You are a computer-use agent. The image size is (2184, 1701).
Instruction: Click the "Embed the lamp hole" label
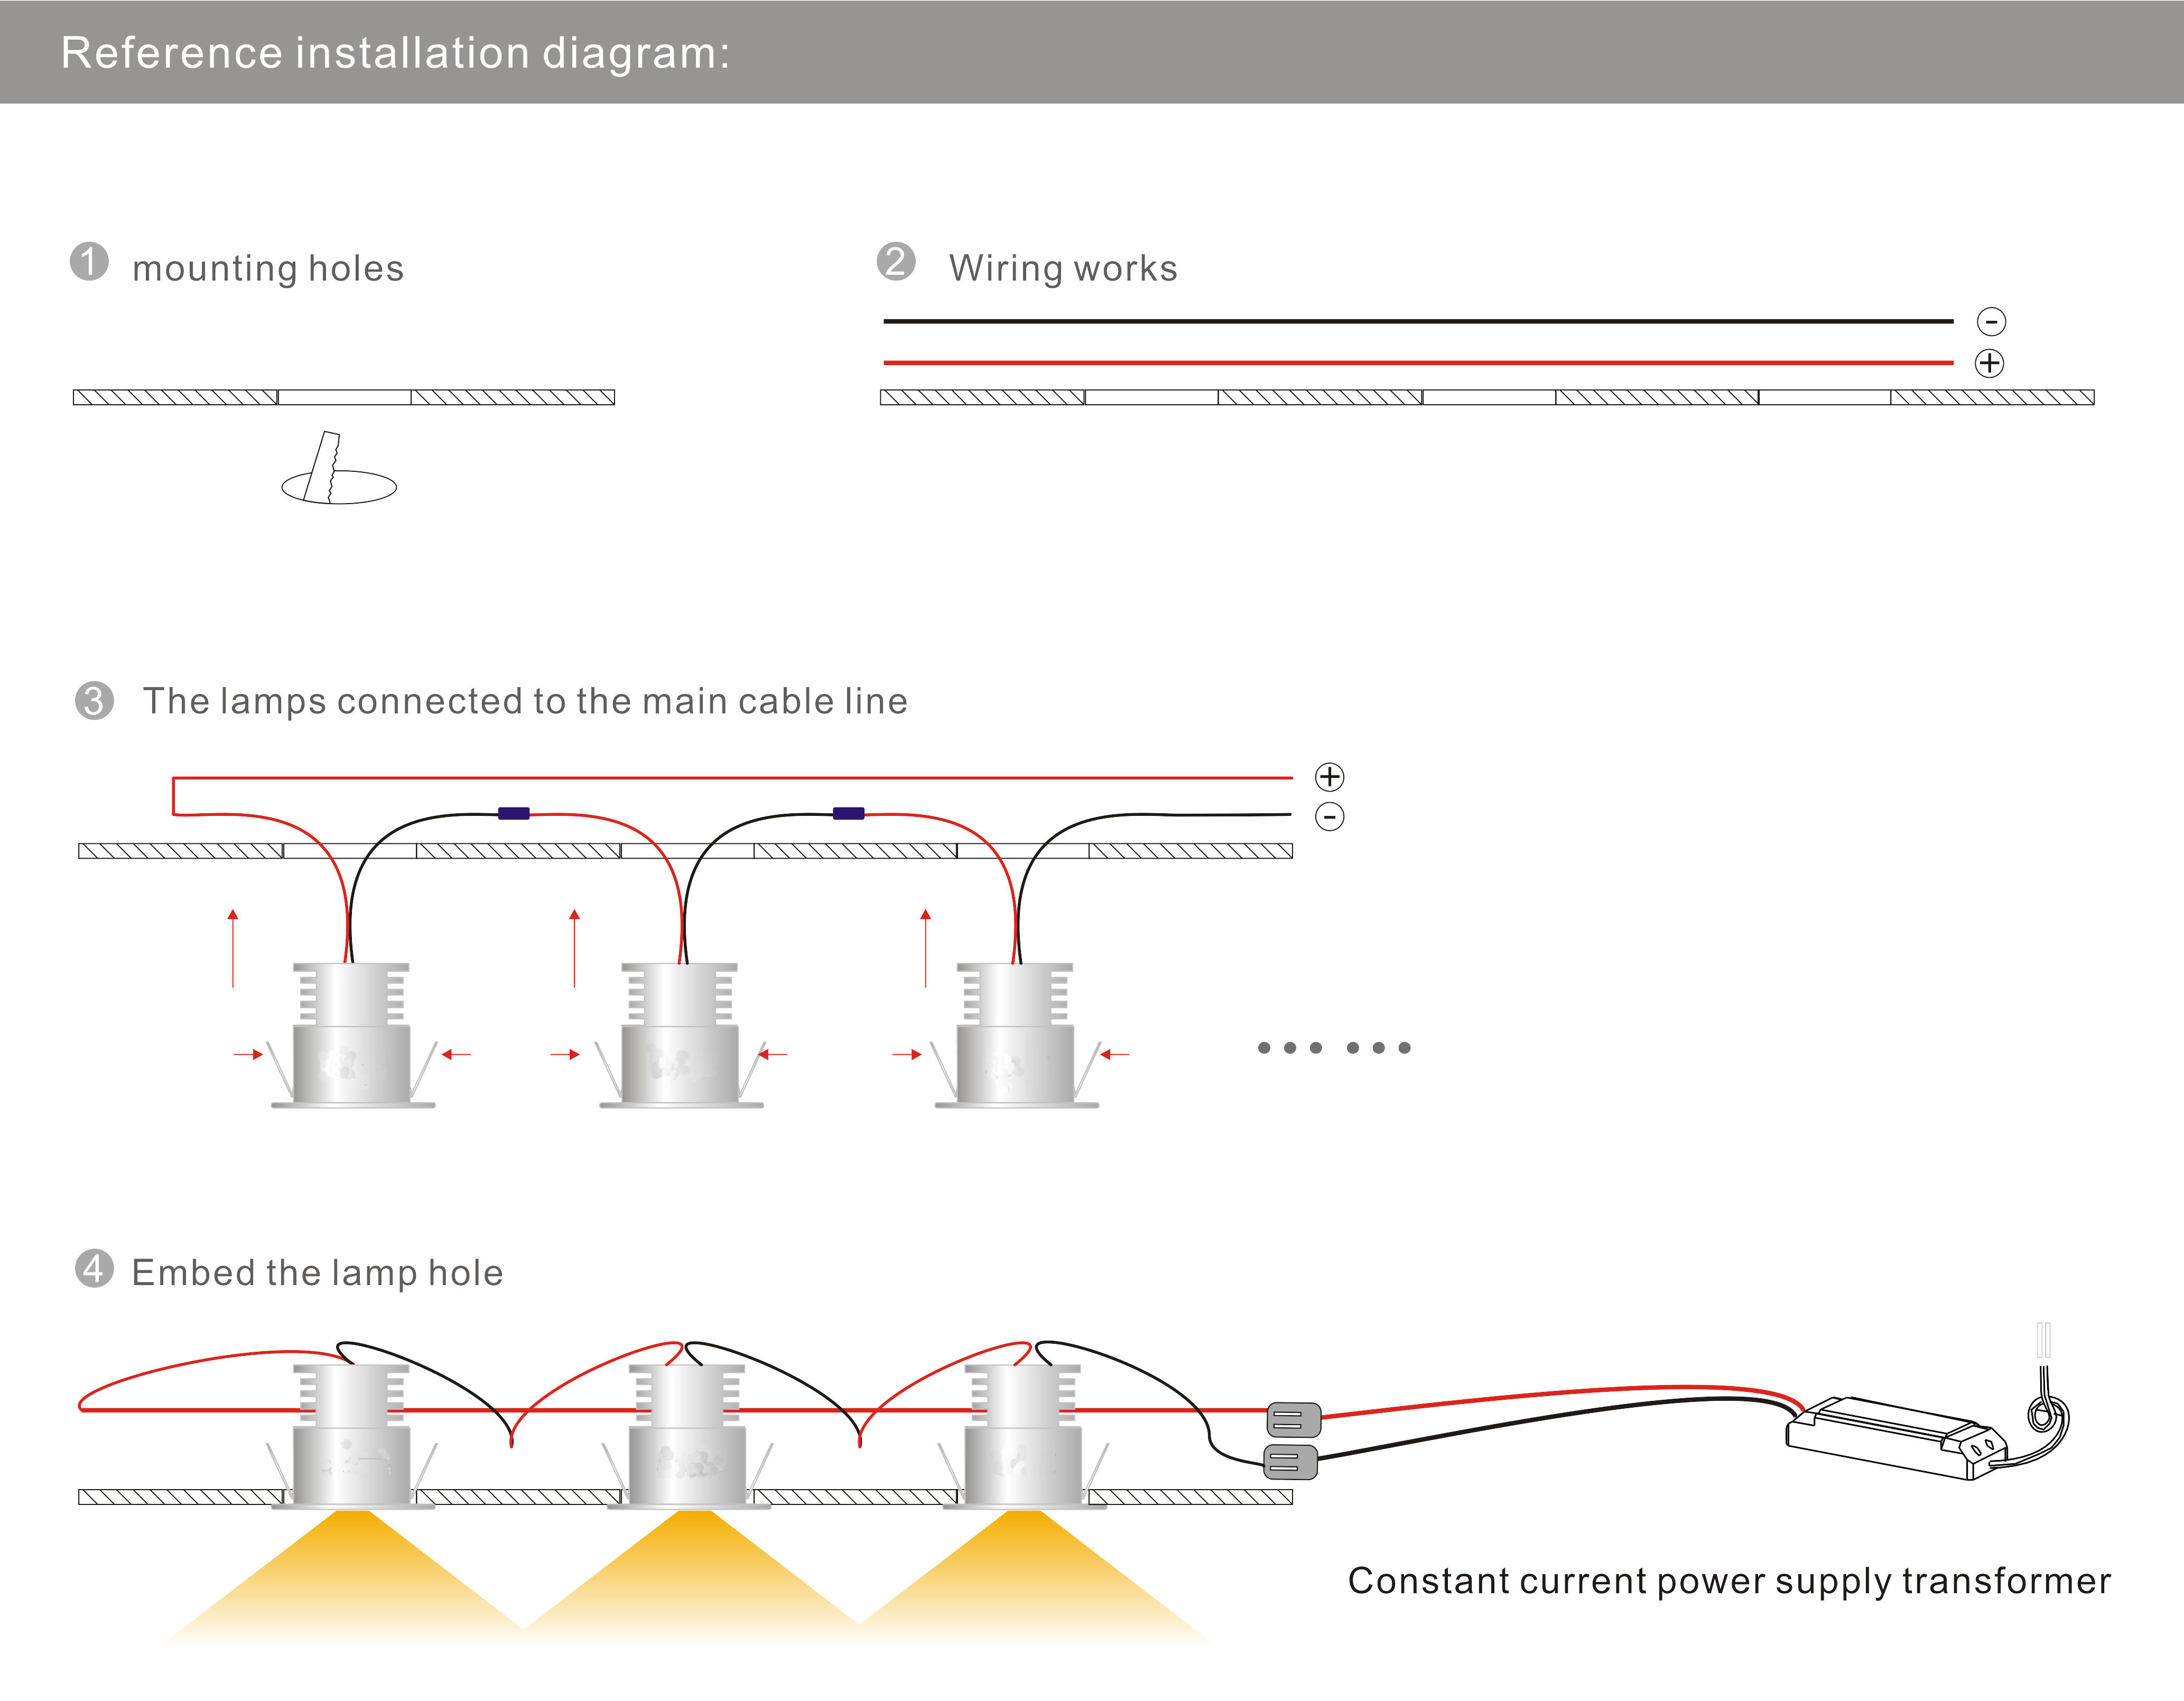(317, 1273)
